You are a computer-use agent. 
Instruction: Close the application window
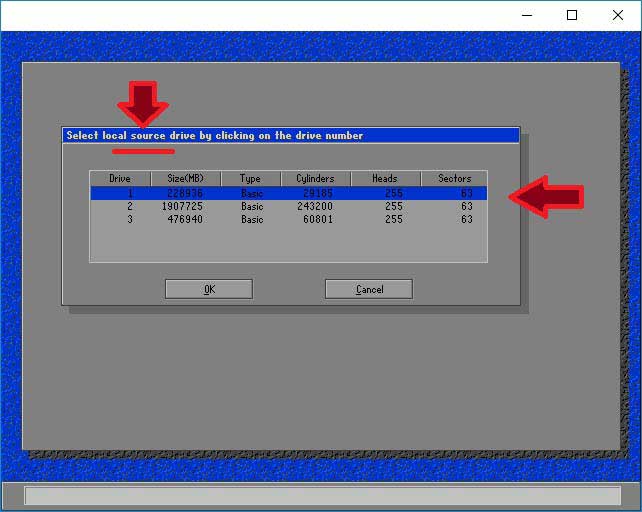618,15
